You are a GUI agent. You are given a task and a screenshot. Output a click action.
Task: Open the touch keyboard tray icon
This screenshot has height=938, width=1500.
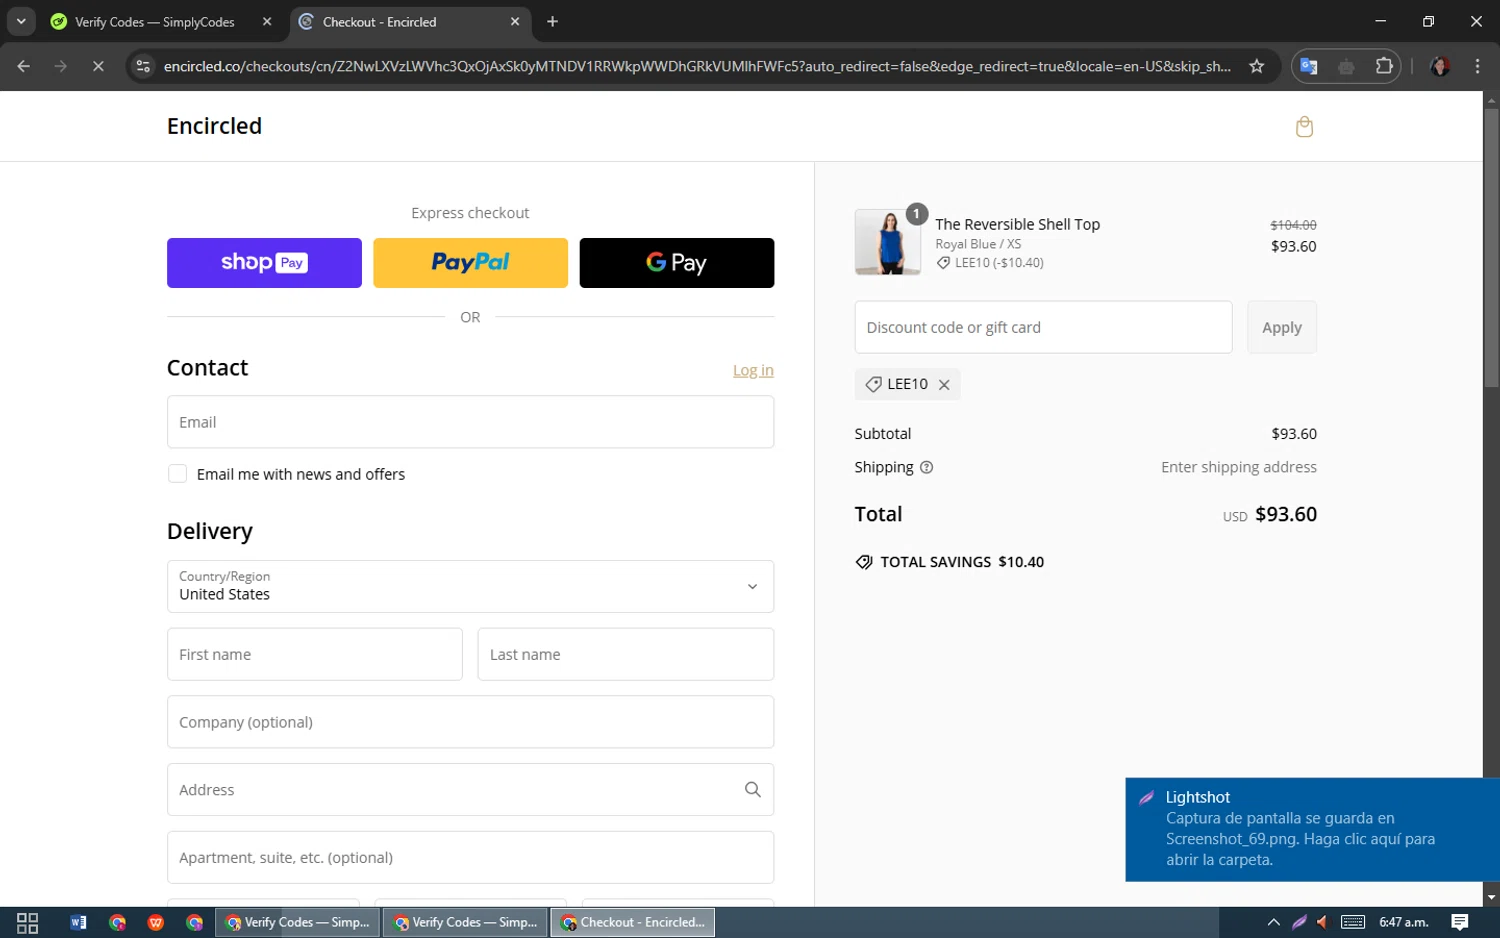(1353, 923)
